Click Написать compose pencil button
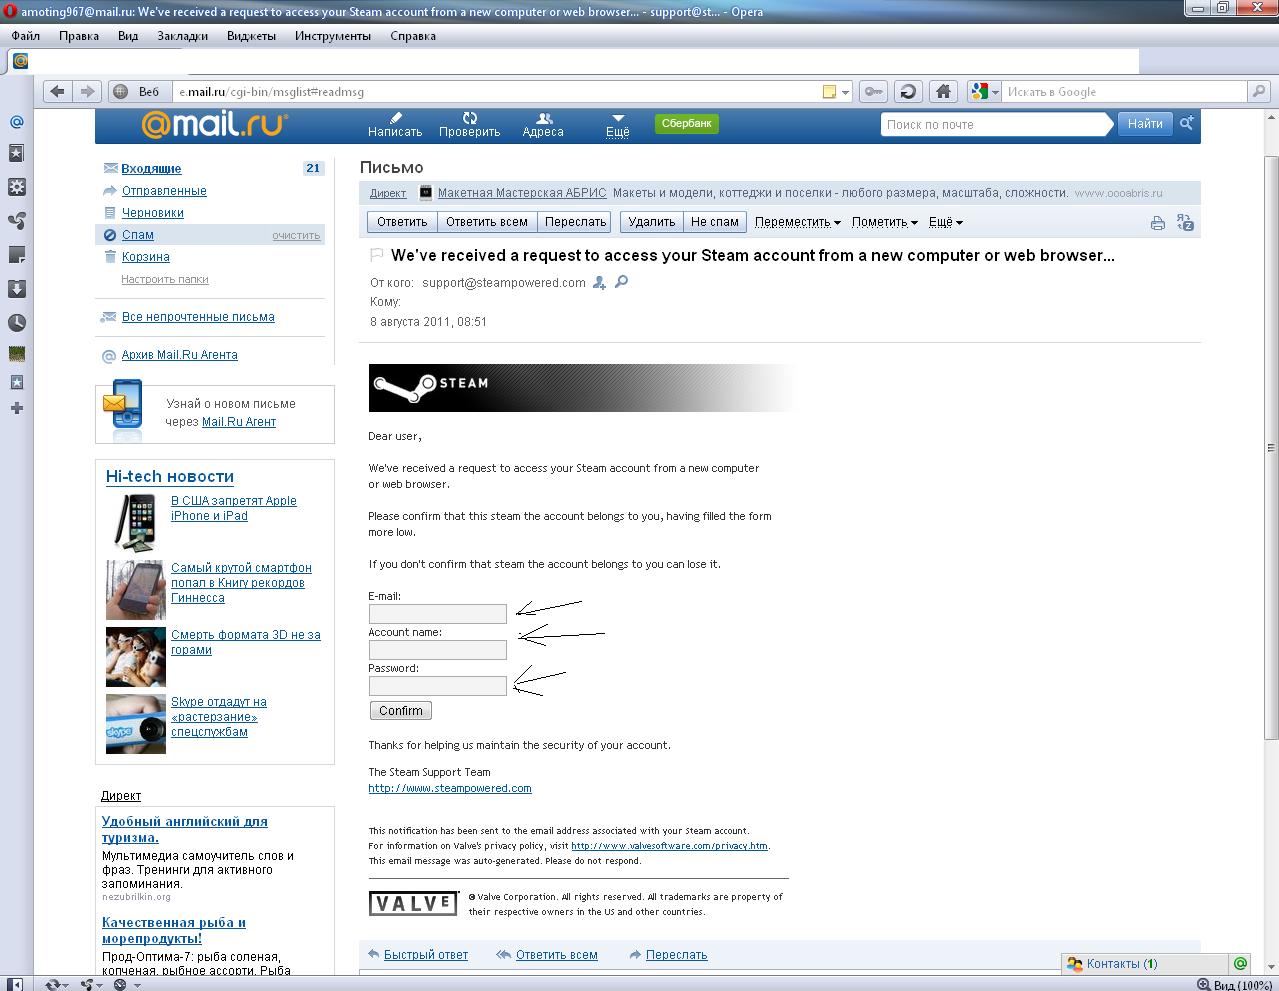Image resolution: width=1279 pixels, height=991 pixels. (395, 125)
